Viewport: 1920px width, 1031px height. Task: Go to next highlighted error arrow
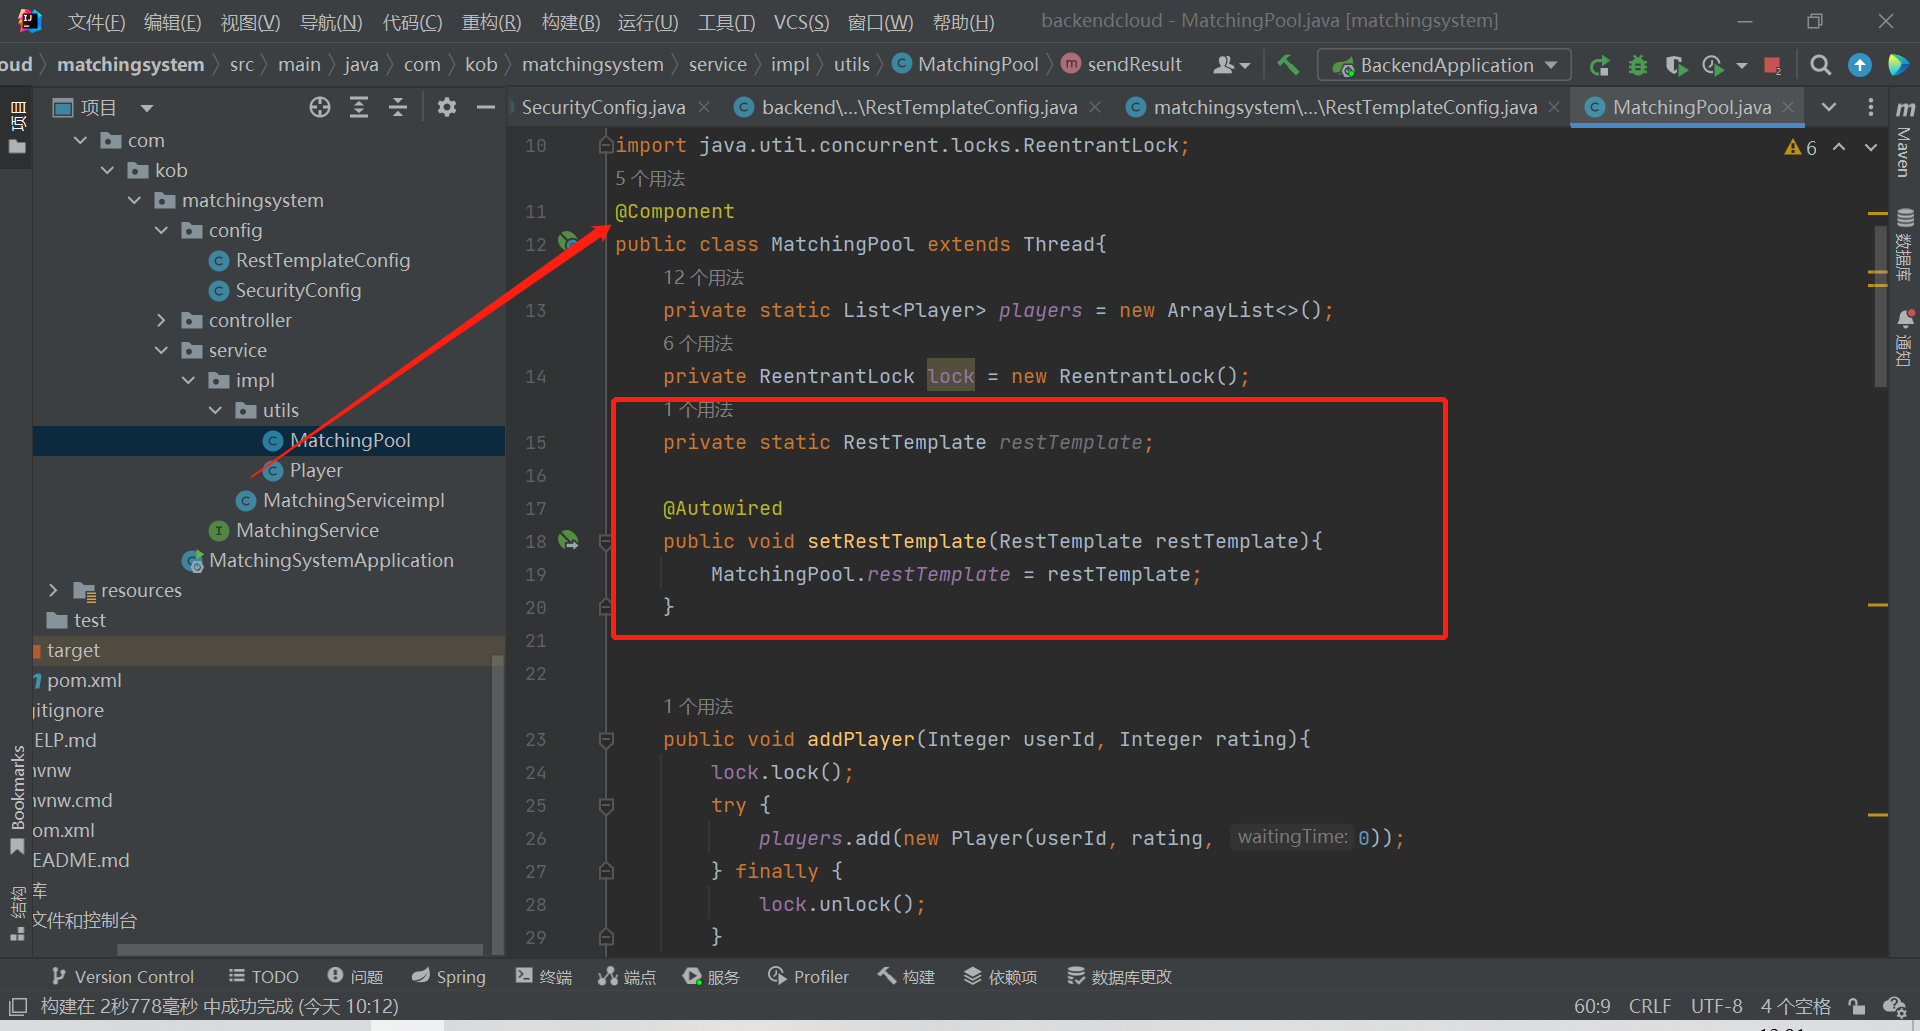(x=1871, y=147)
